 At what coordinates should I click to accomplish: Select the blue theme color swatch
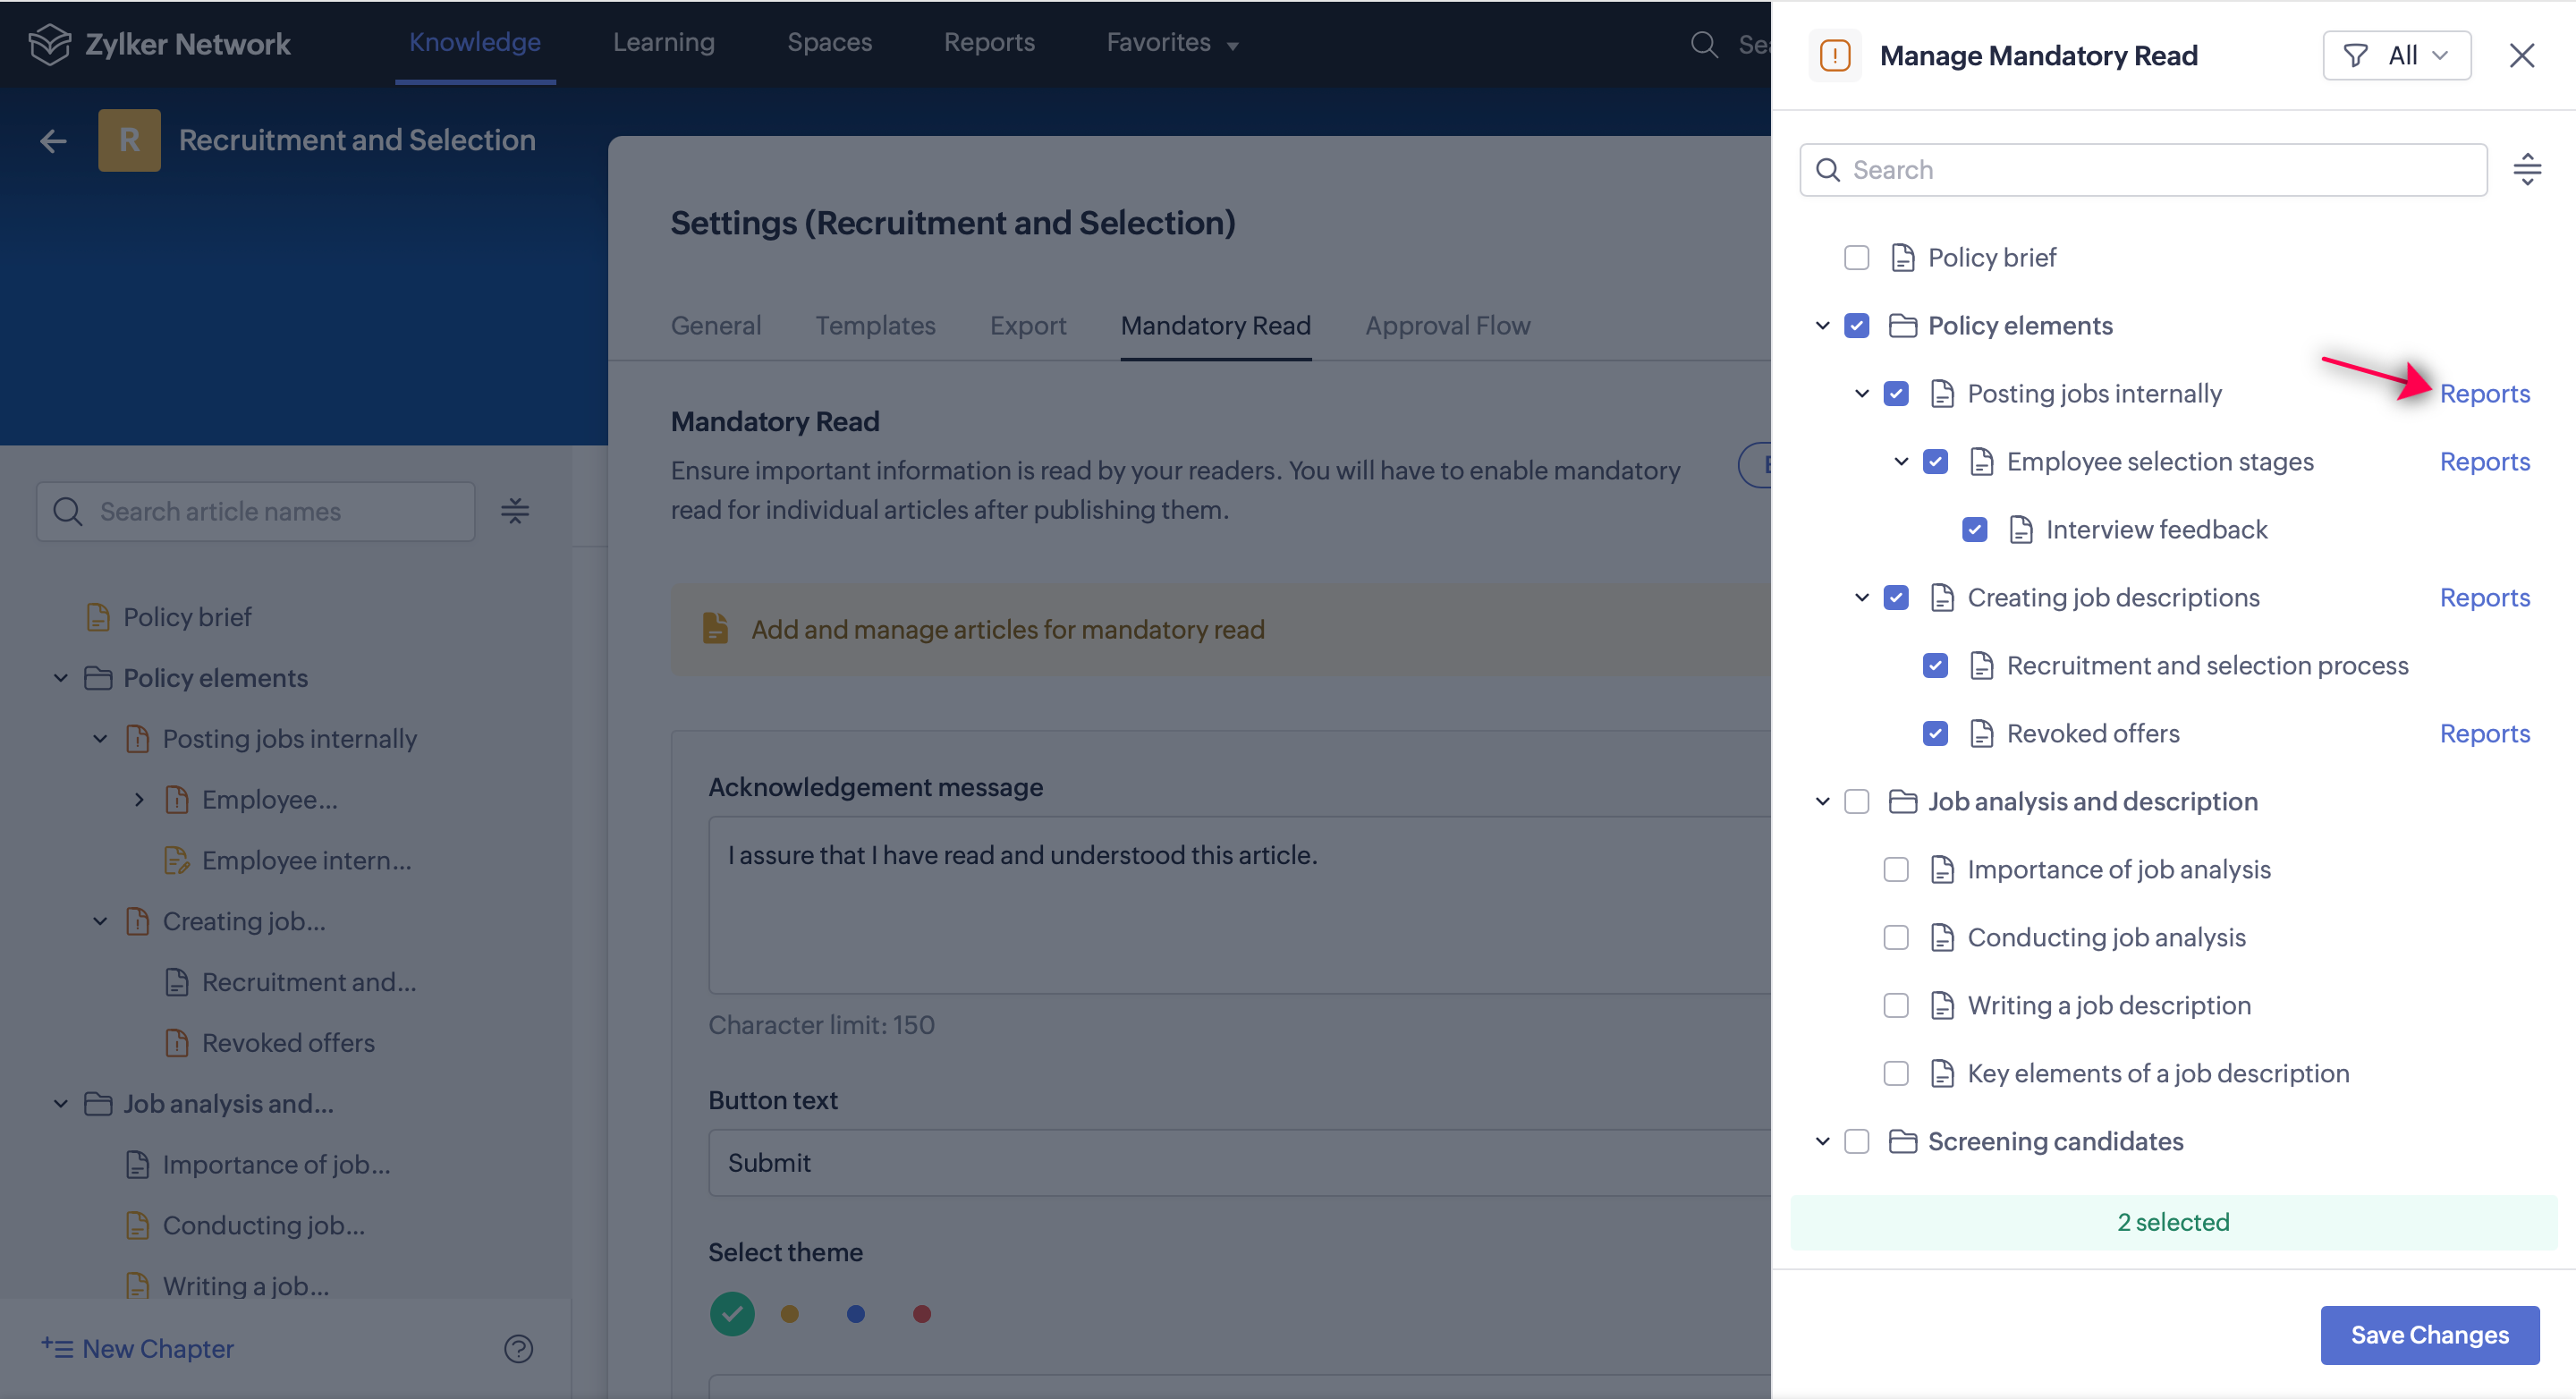pos(856,1314)
